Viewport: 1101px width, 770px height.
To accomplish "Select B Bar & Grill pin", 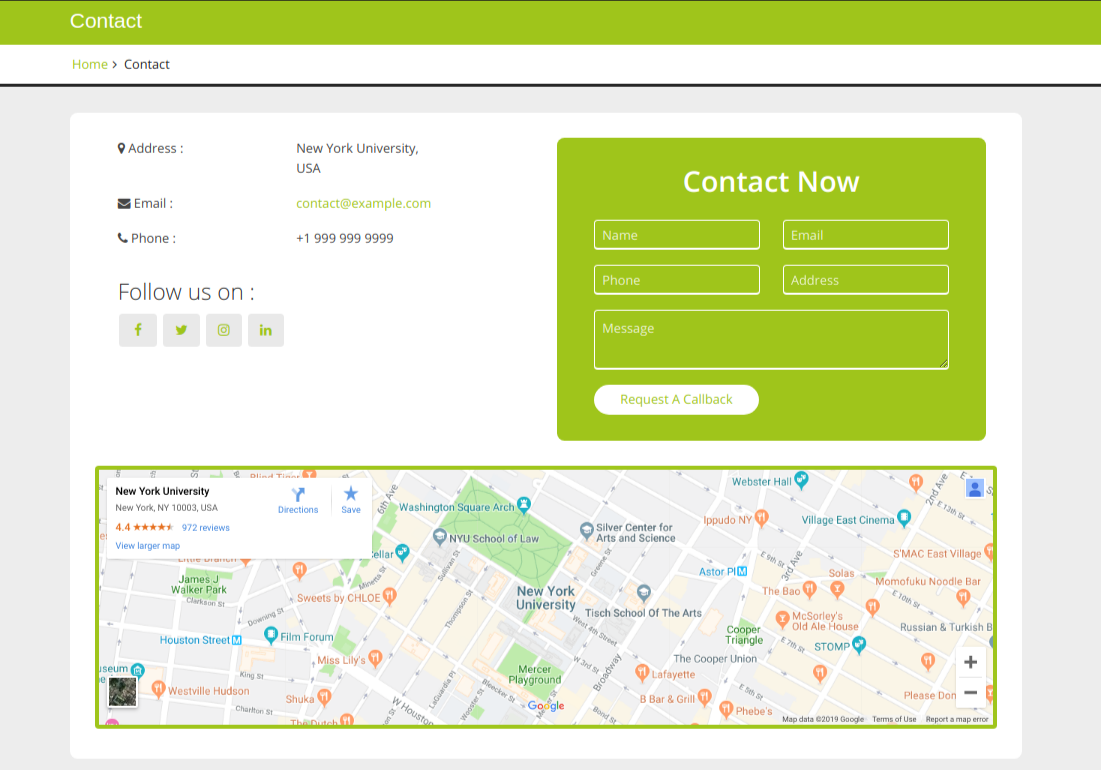I will pos(704,697).
